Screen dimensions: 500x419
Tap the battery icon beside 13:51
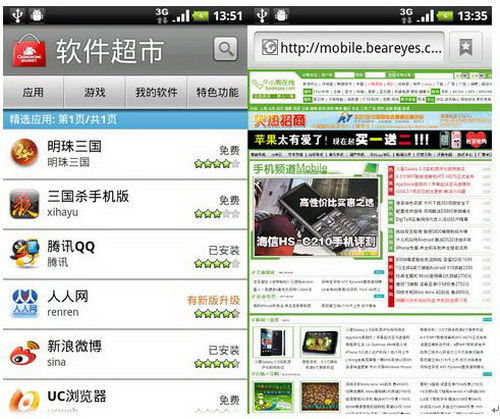[x=200, y=16]
